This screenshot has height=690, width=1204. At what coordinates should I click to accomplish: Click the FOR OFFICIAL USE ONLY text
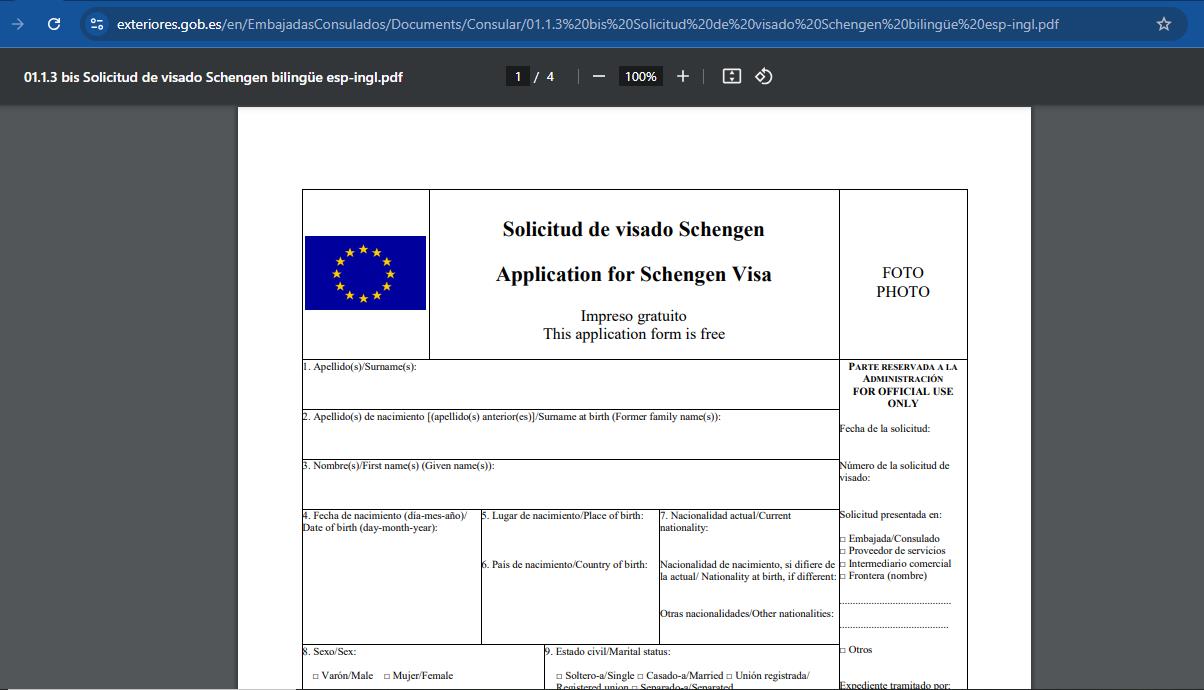[x=903, y=397]
